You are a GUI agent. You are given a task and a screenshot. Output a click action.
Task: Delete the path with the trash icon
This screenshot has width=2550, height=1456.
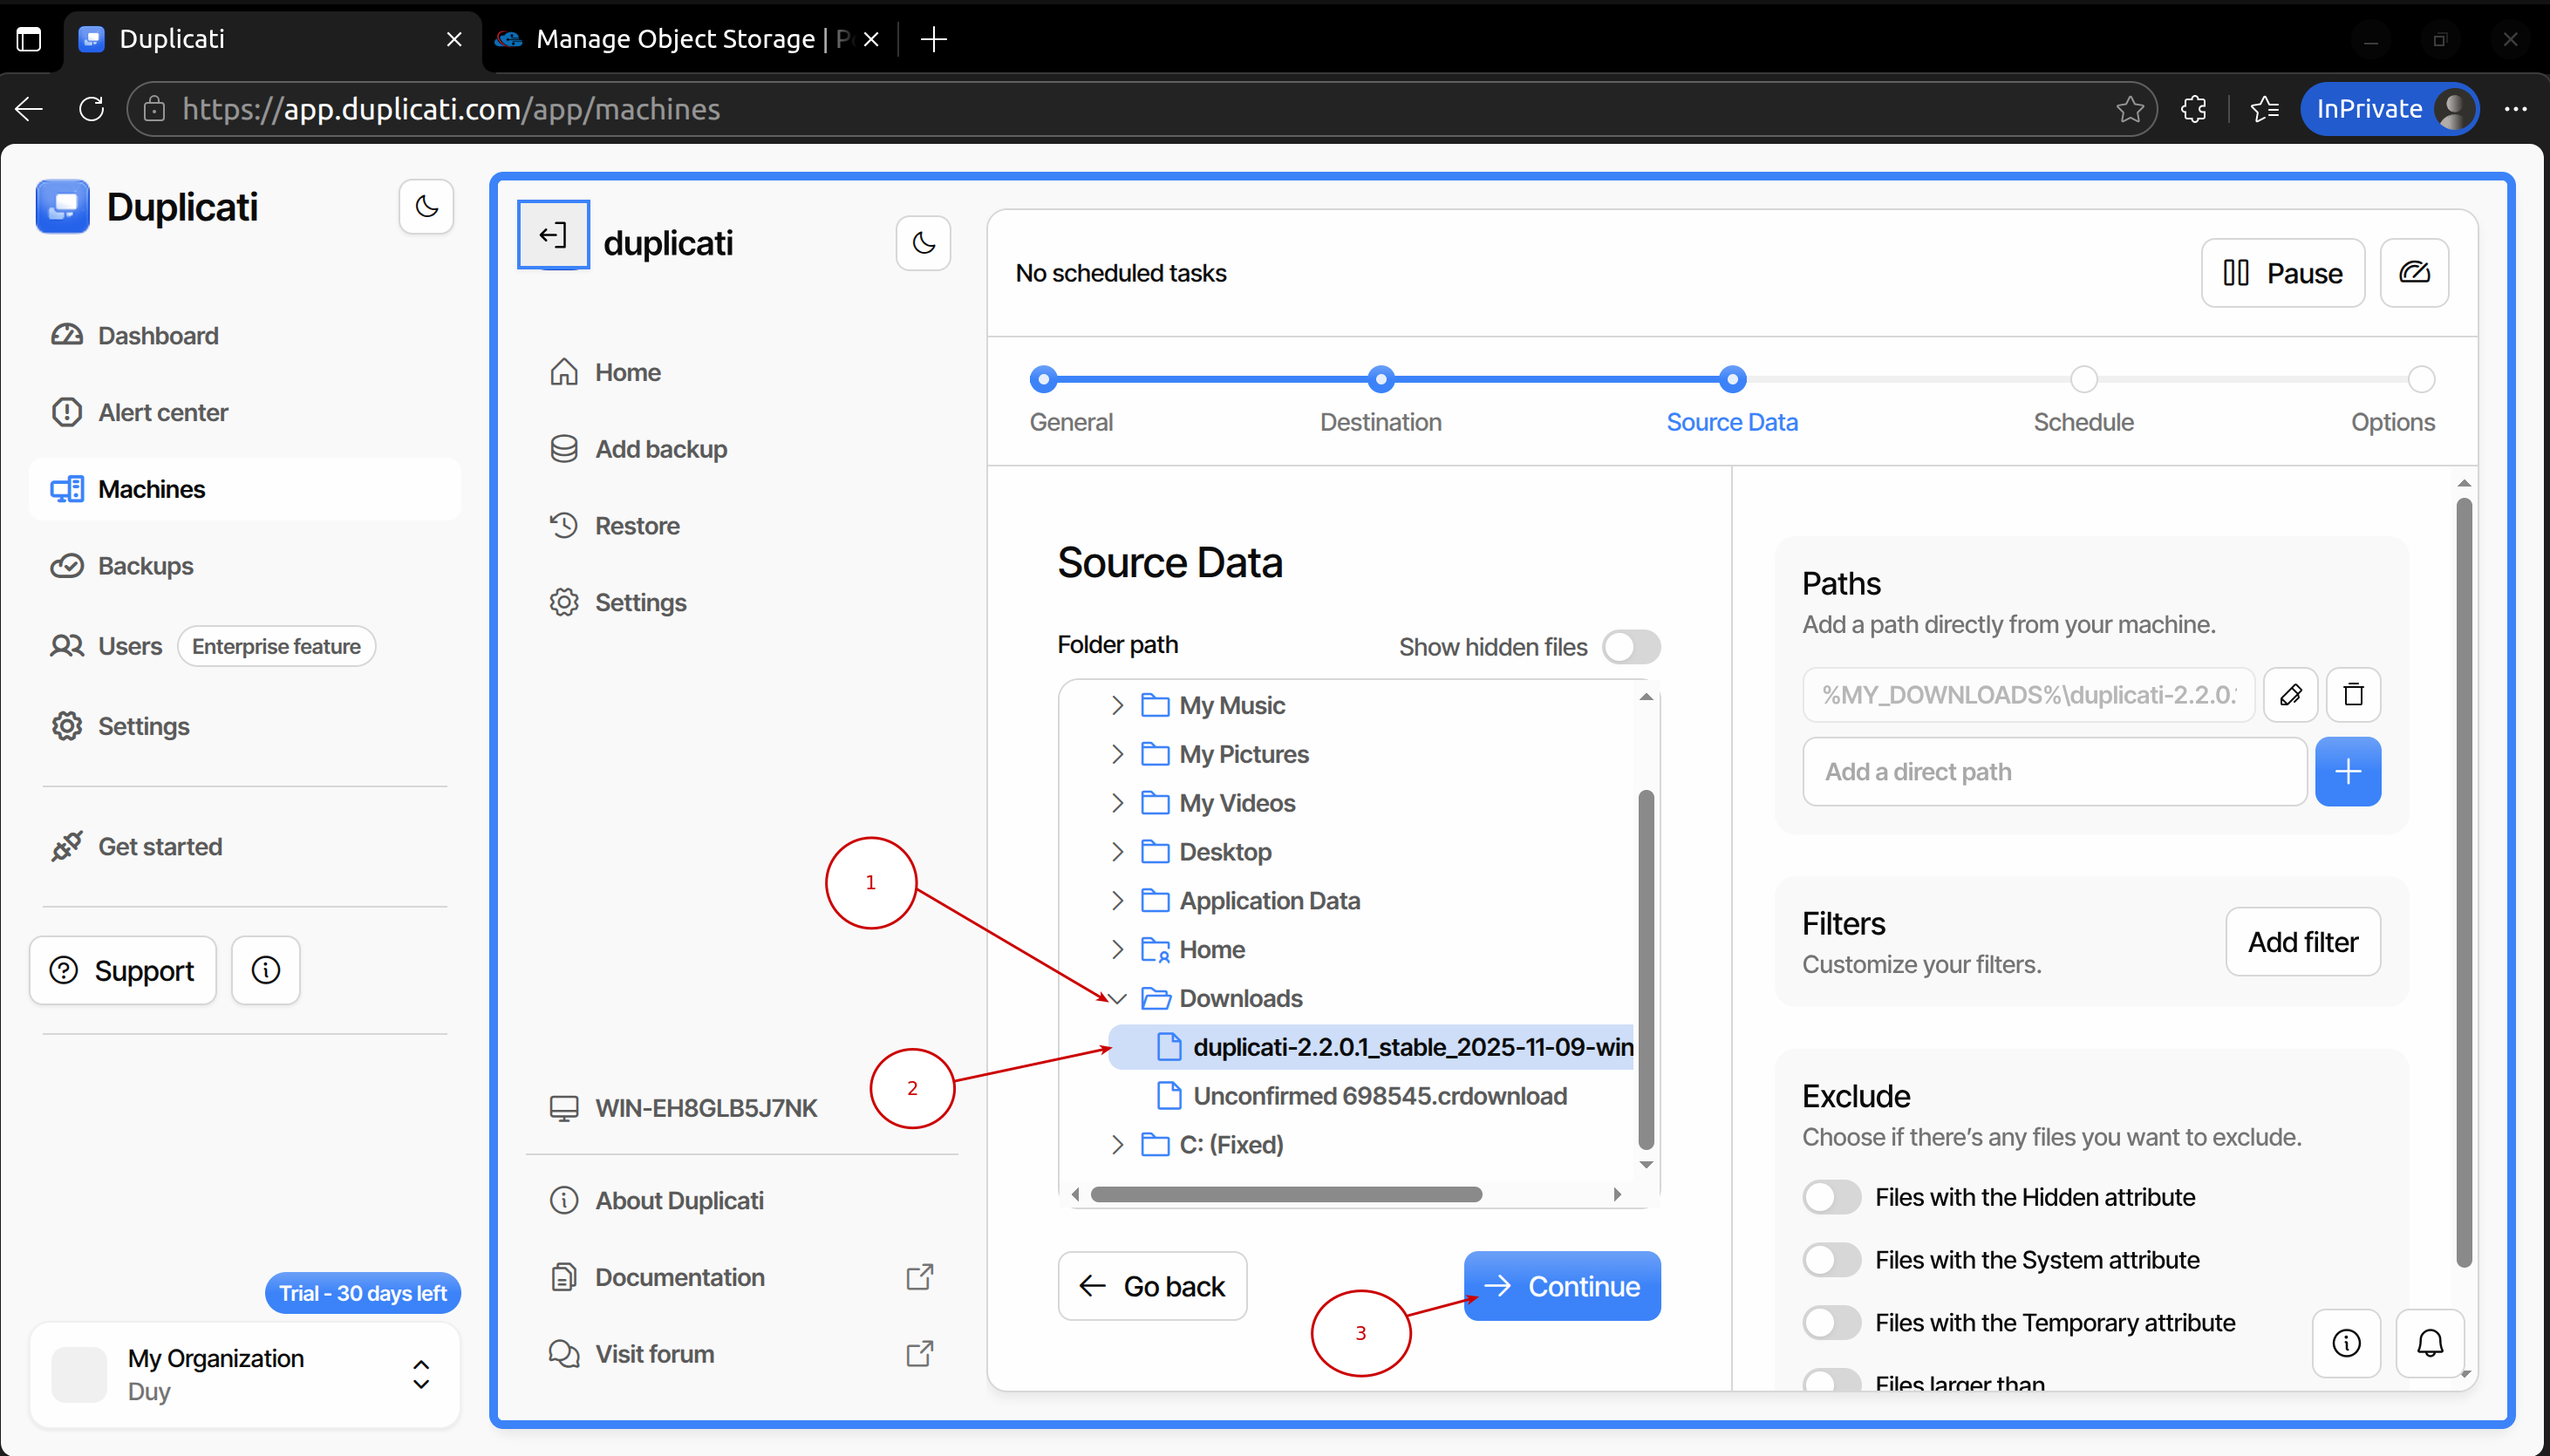[2352, 694]
